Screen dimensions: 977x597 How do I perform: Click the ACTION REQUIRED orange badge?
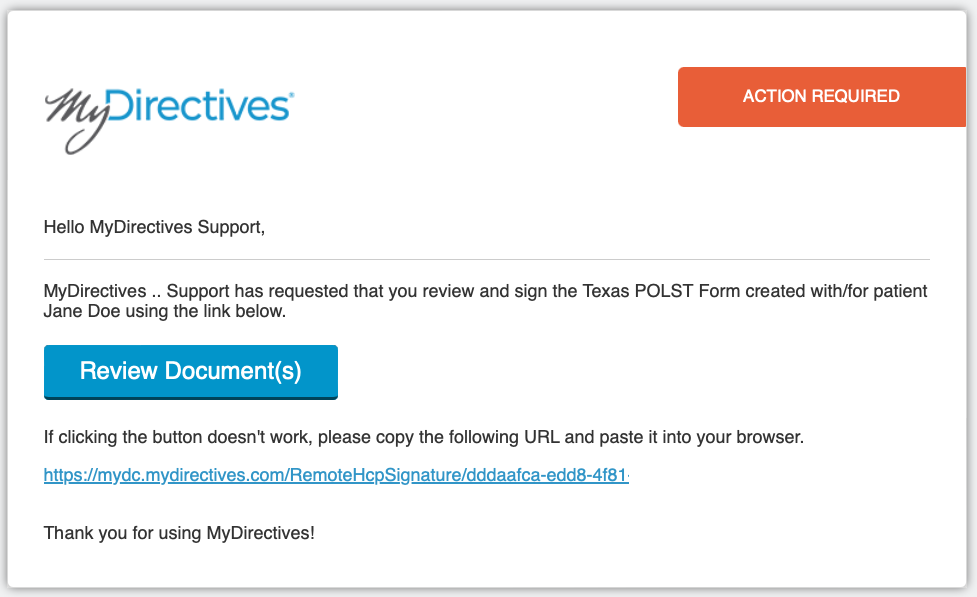click(x=821, y=97)
